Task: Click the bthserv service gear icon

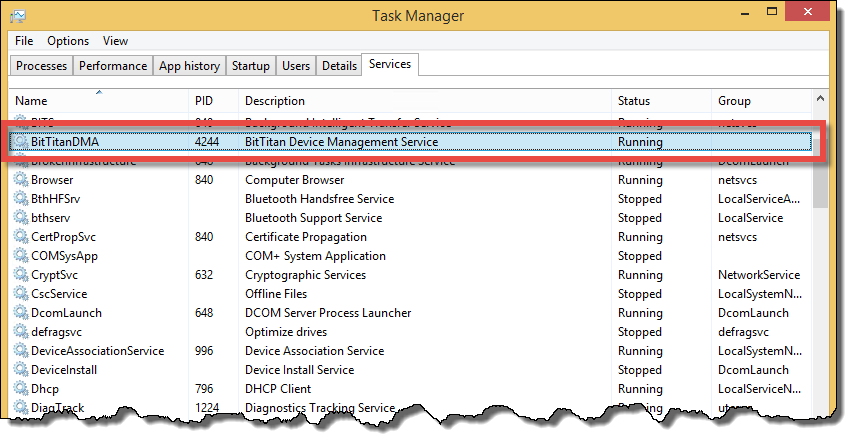Action: pyautogui.click(x=21, y=217)
